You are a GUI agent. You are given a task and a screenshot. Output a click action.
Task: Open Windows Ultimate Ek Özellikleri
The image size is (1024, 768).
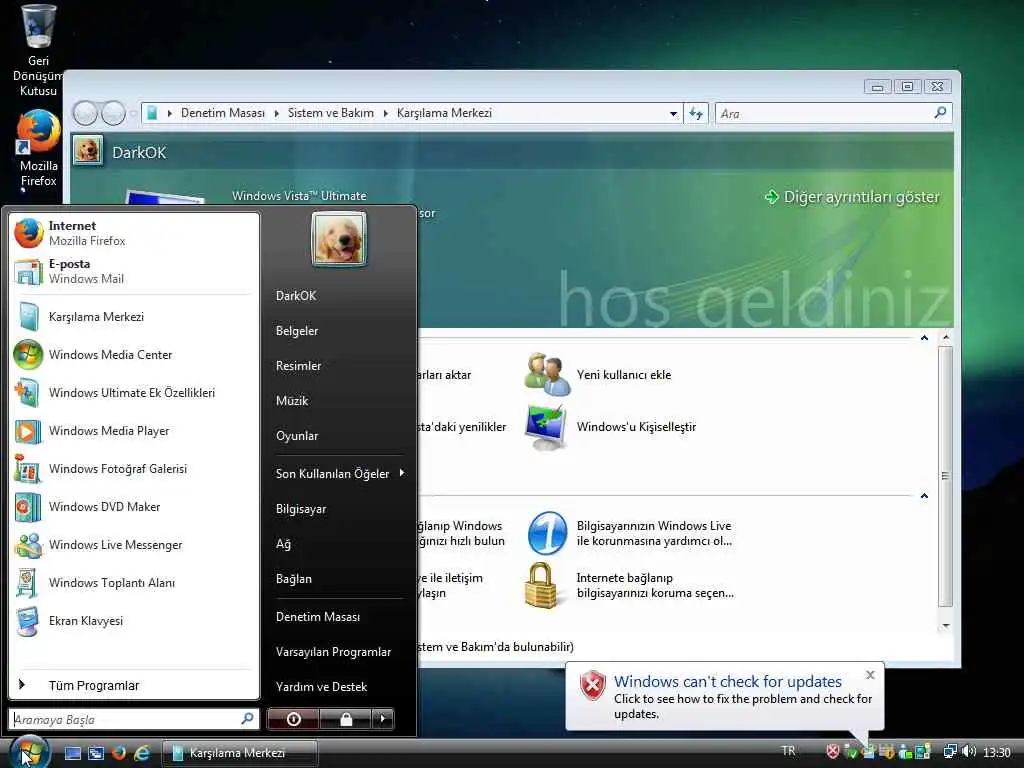click(x=134, y=392)
